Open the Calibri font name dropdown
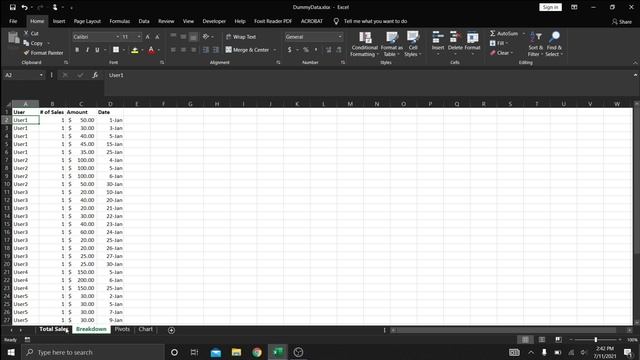The width and height of the screenshot is (640, 360). tap(118, 37)
